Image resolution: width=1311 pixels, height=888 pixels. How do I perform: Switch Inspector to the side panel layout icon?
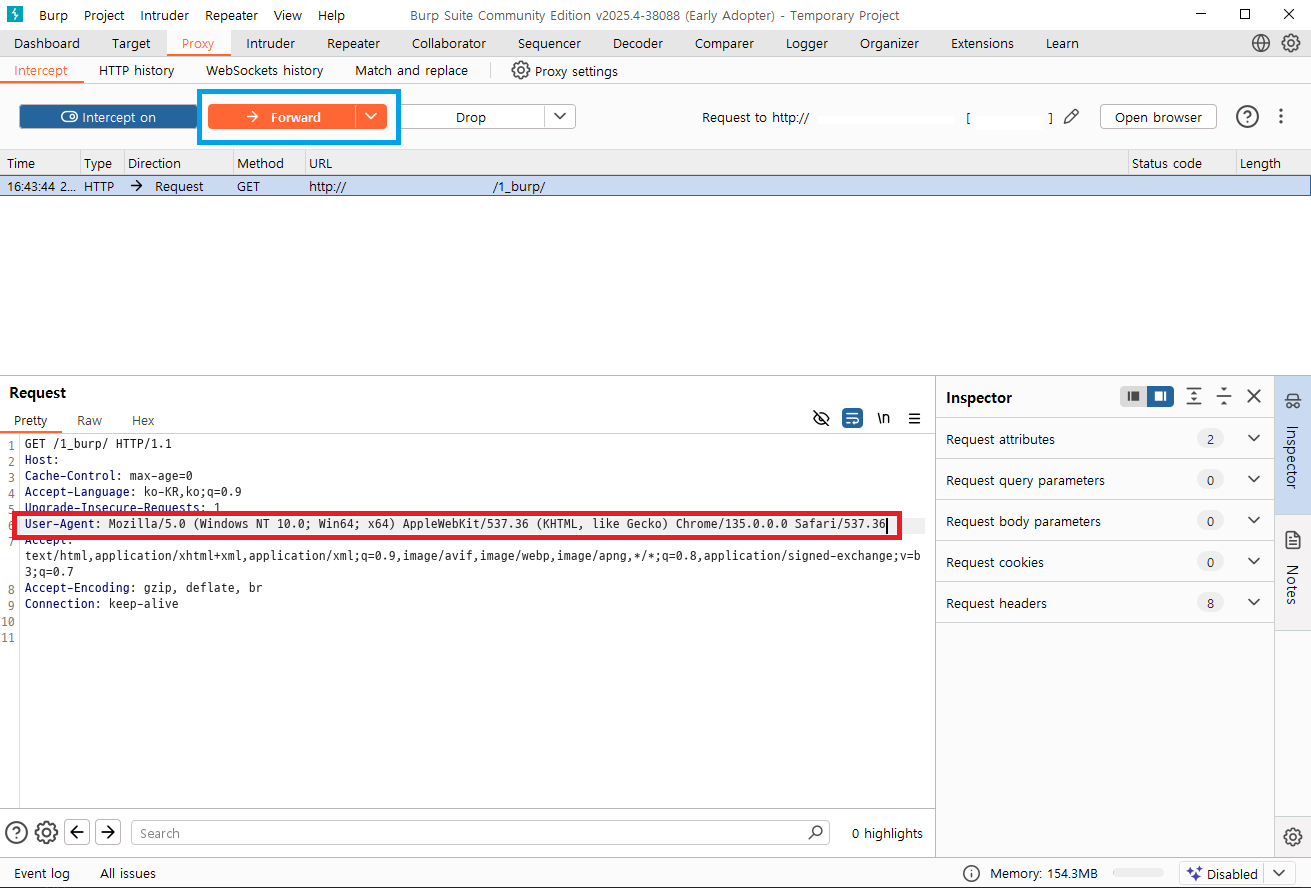[x=1161, y=397]
